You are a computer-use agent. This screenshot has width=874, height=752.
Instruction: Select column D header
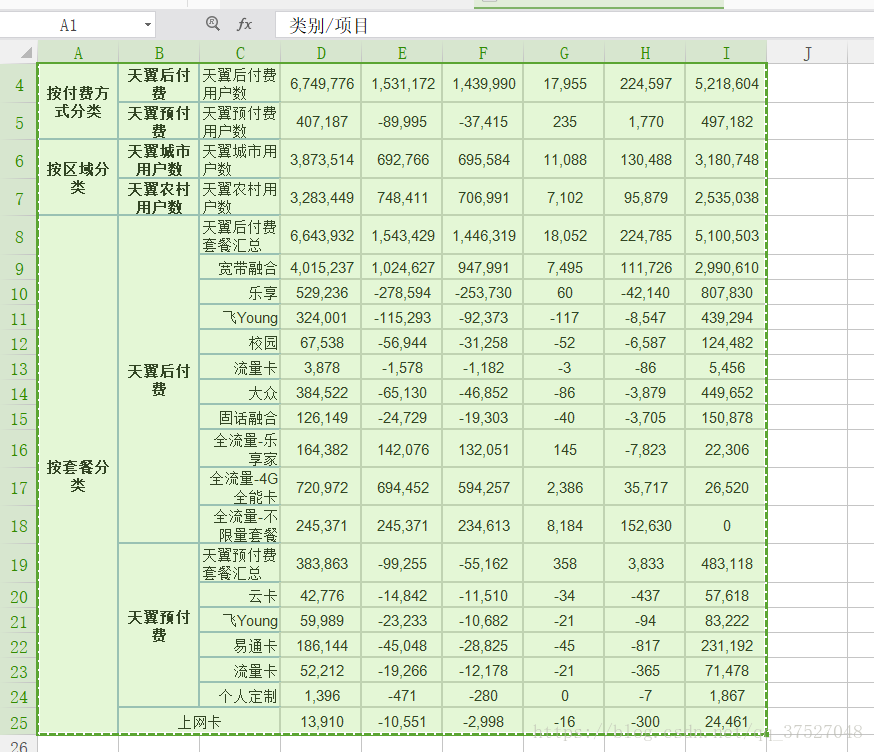click(321, 53)
